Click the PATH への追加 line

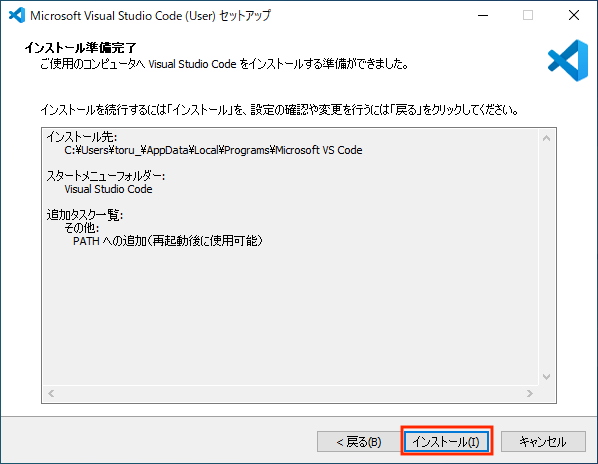[168, 241]
